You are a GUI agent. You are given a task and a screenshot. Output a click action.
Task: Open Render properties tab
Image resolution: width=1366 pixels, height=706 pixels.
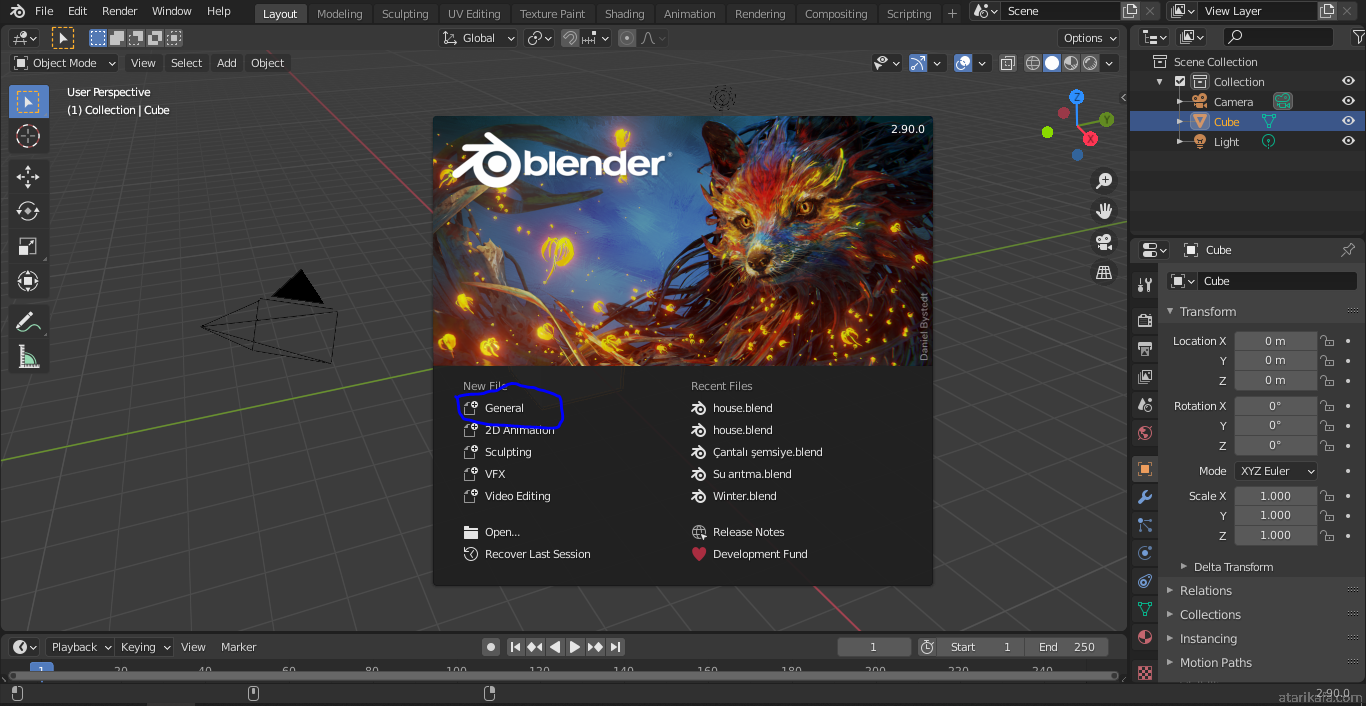(x=1145, y=321)
